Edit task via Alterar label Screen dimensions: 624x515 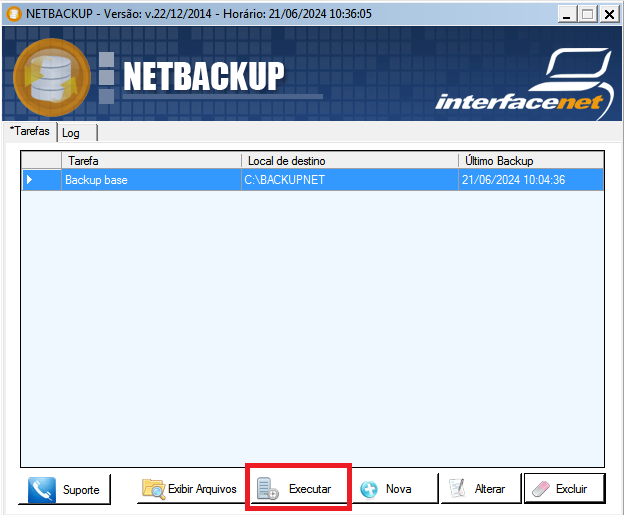489,489
